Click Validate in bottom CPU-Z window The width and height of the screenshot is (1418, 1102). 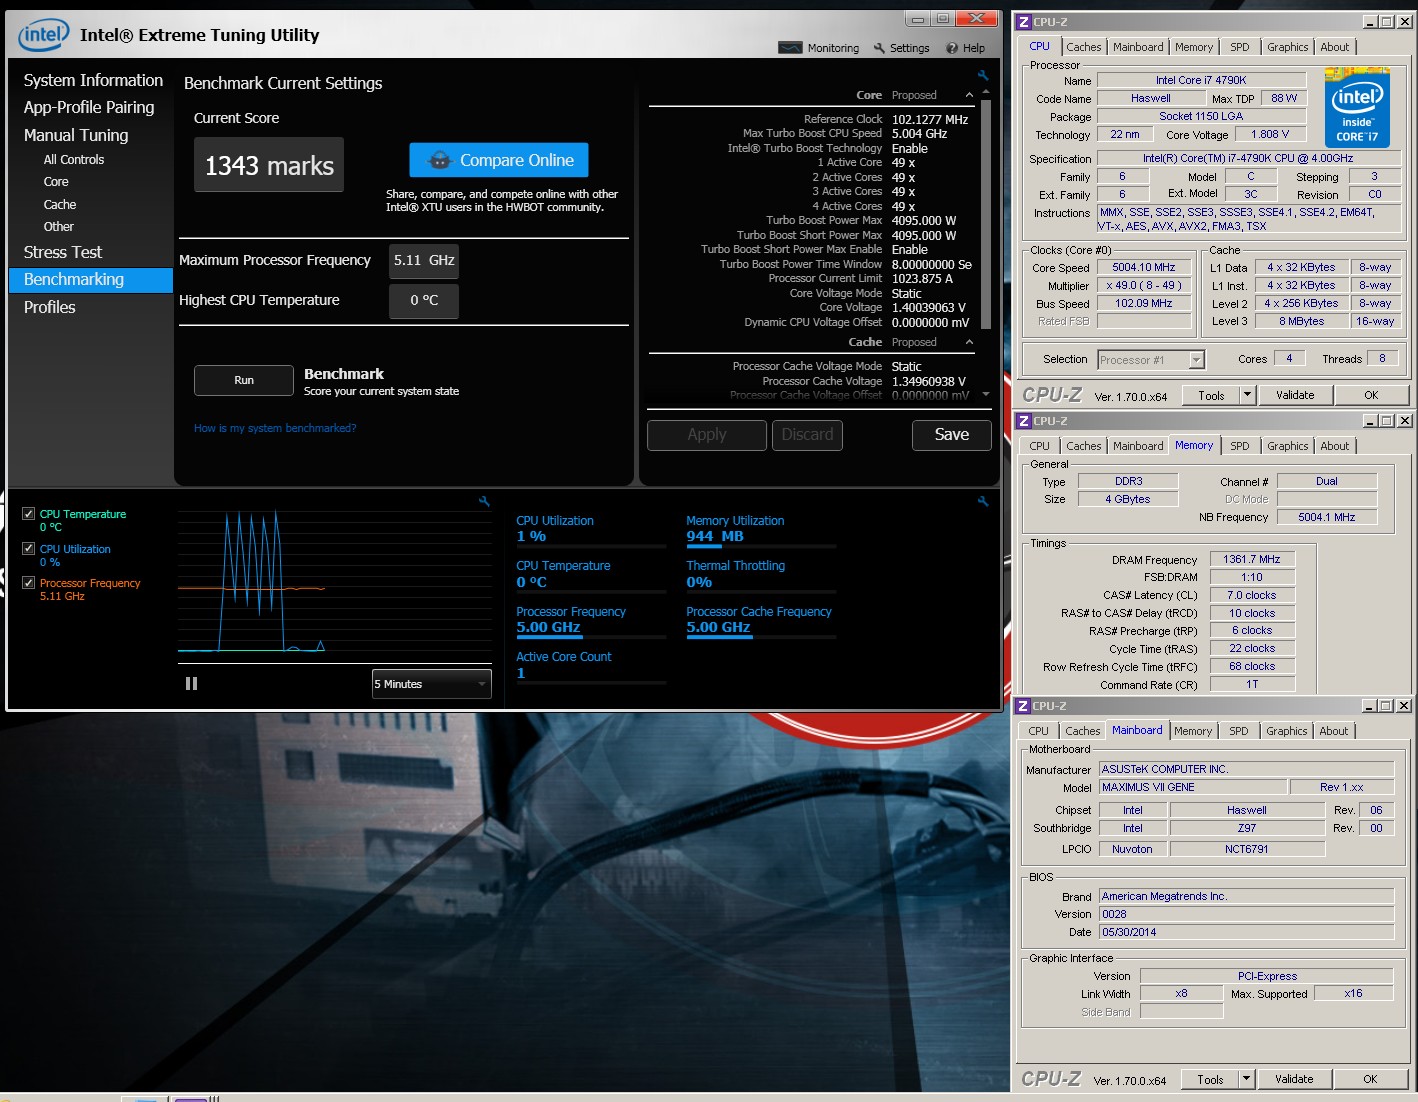(x=1294, y=1079)
